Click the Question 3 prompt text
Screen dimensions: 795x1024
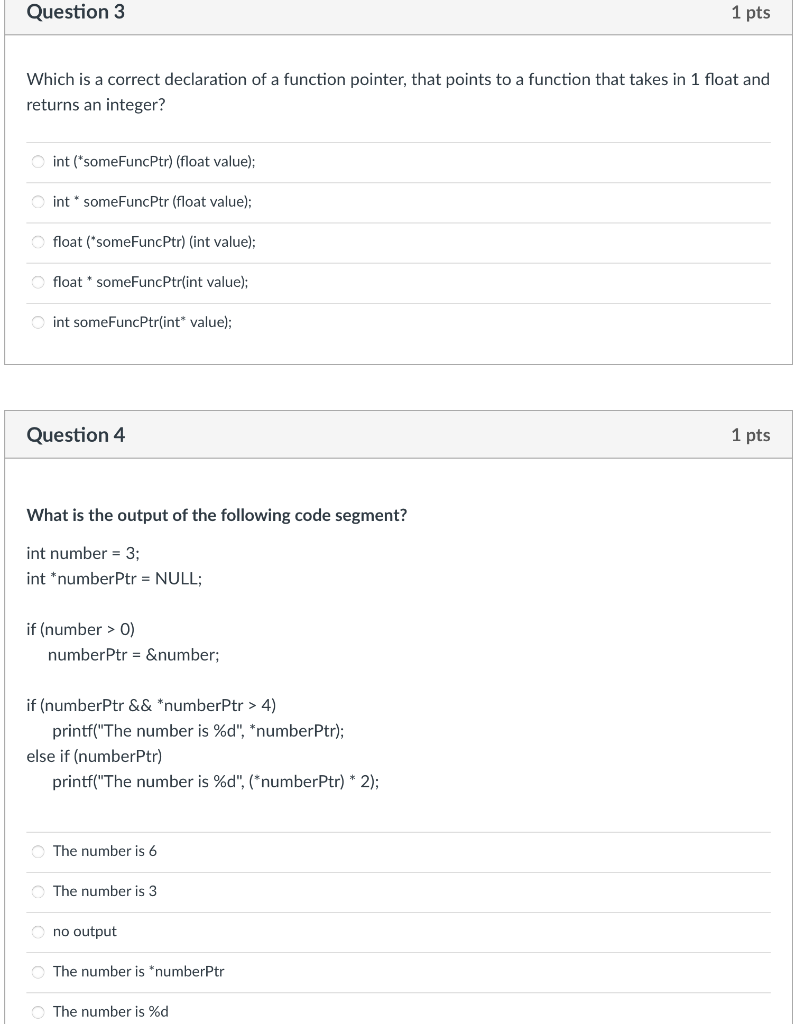tap(397, 91)
